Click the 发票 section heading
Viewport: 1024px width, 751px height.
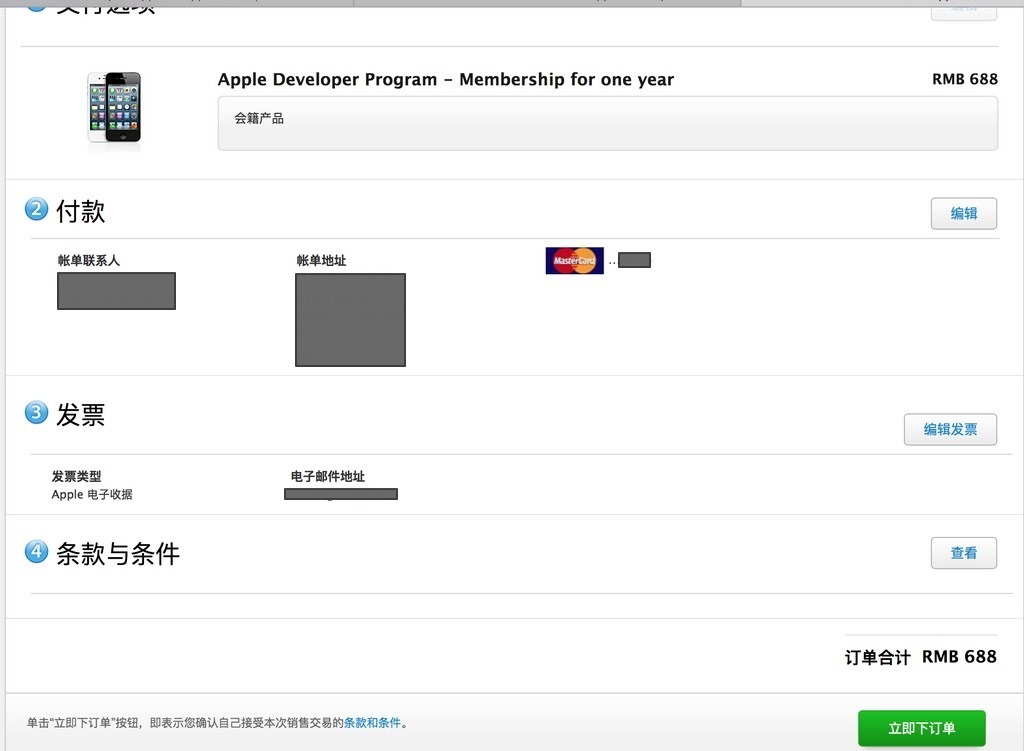point(80,415)
